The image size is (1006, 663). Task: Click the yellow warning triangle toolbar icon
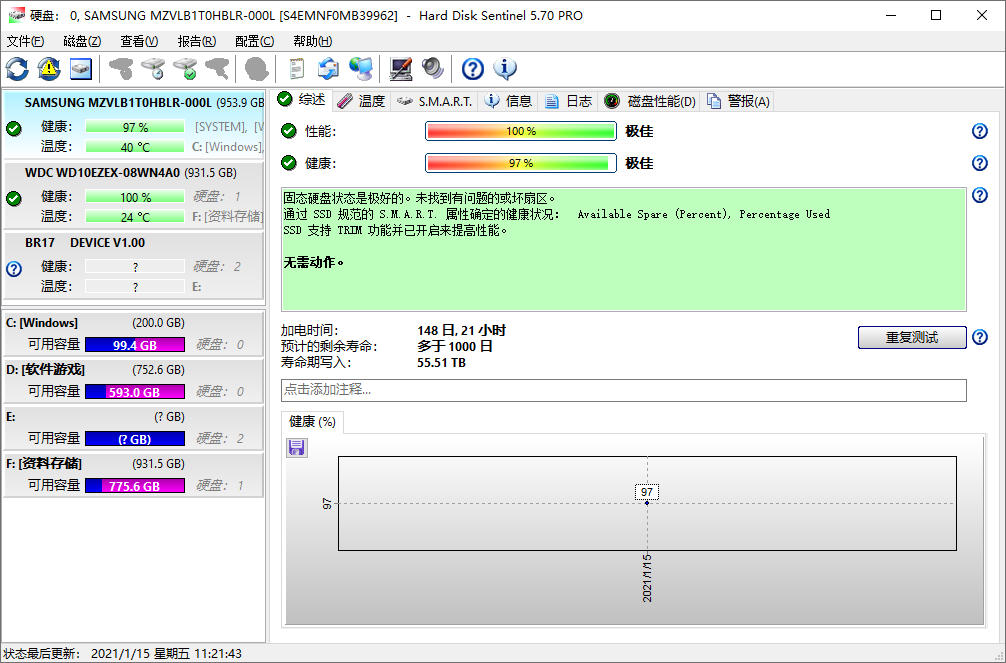point(49,69)
